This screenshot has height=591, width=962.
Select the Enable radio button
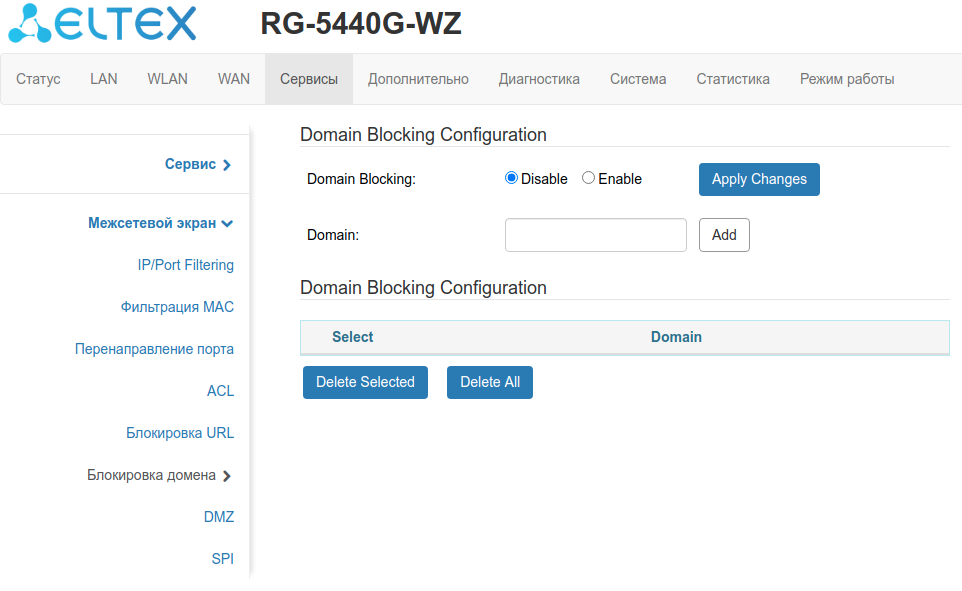(x=588, y=178)
